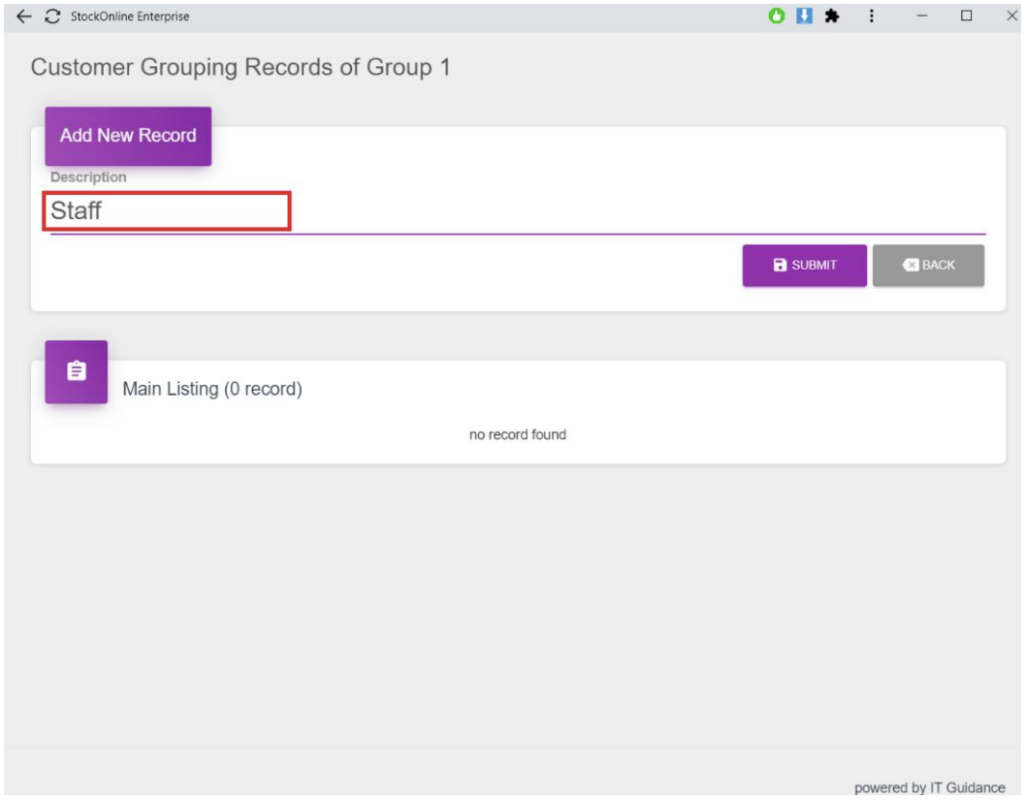The image size is (1024, 800).
Task: Click the 'no record found' message
Action: click(517, 435)
